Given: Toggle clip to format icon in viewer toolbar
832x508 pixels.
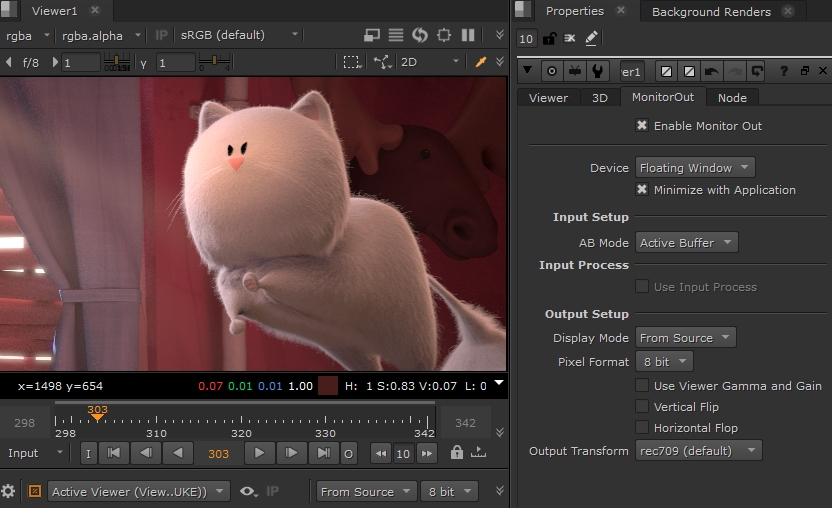Looking at the screenshot, I should pyautogui.click(x=371, y=35).
